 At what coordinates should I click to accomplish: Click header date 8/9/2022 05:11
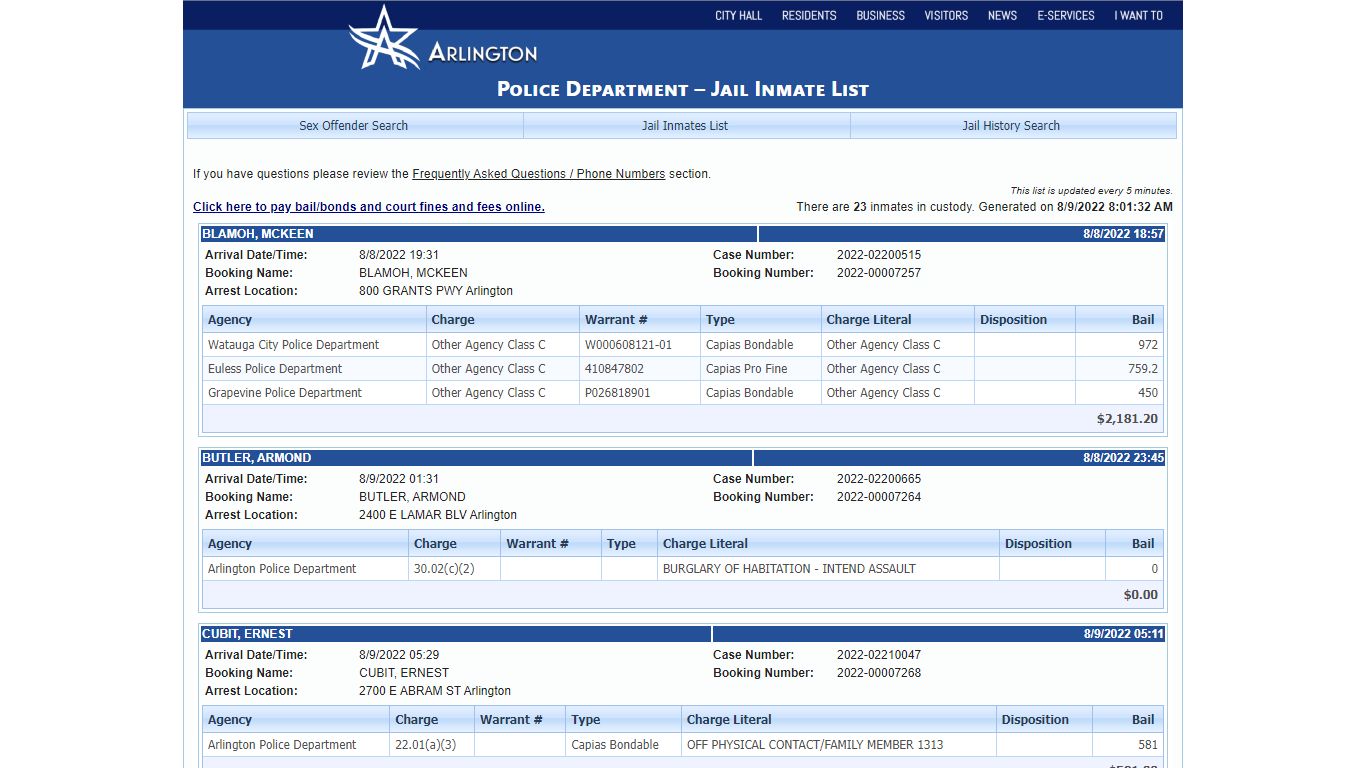pyautogui.click(x=1123, y=634)
